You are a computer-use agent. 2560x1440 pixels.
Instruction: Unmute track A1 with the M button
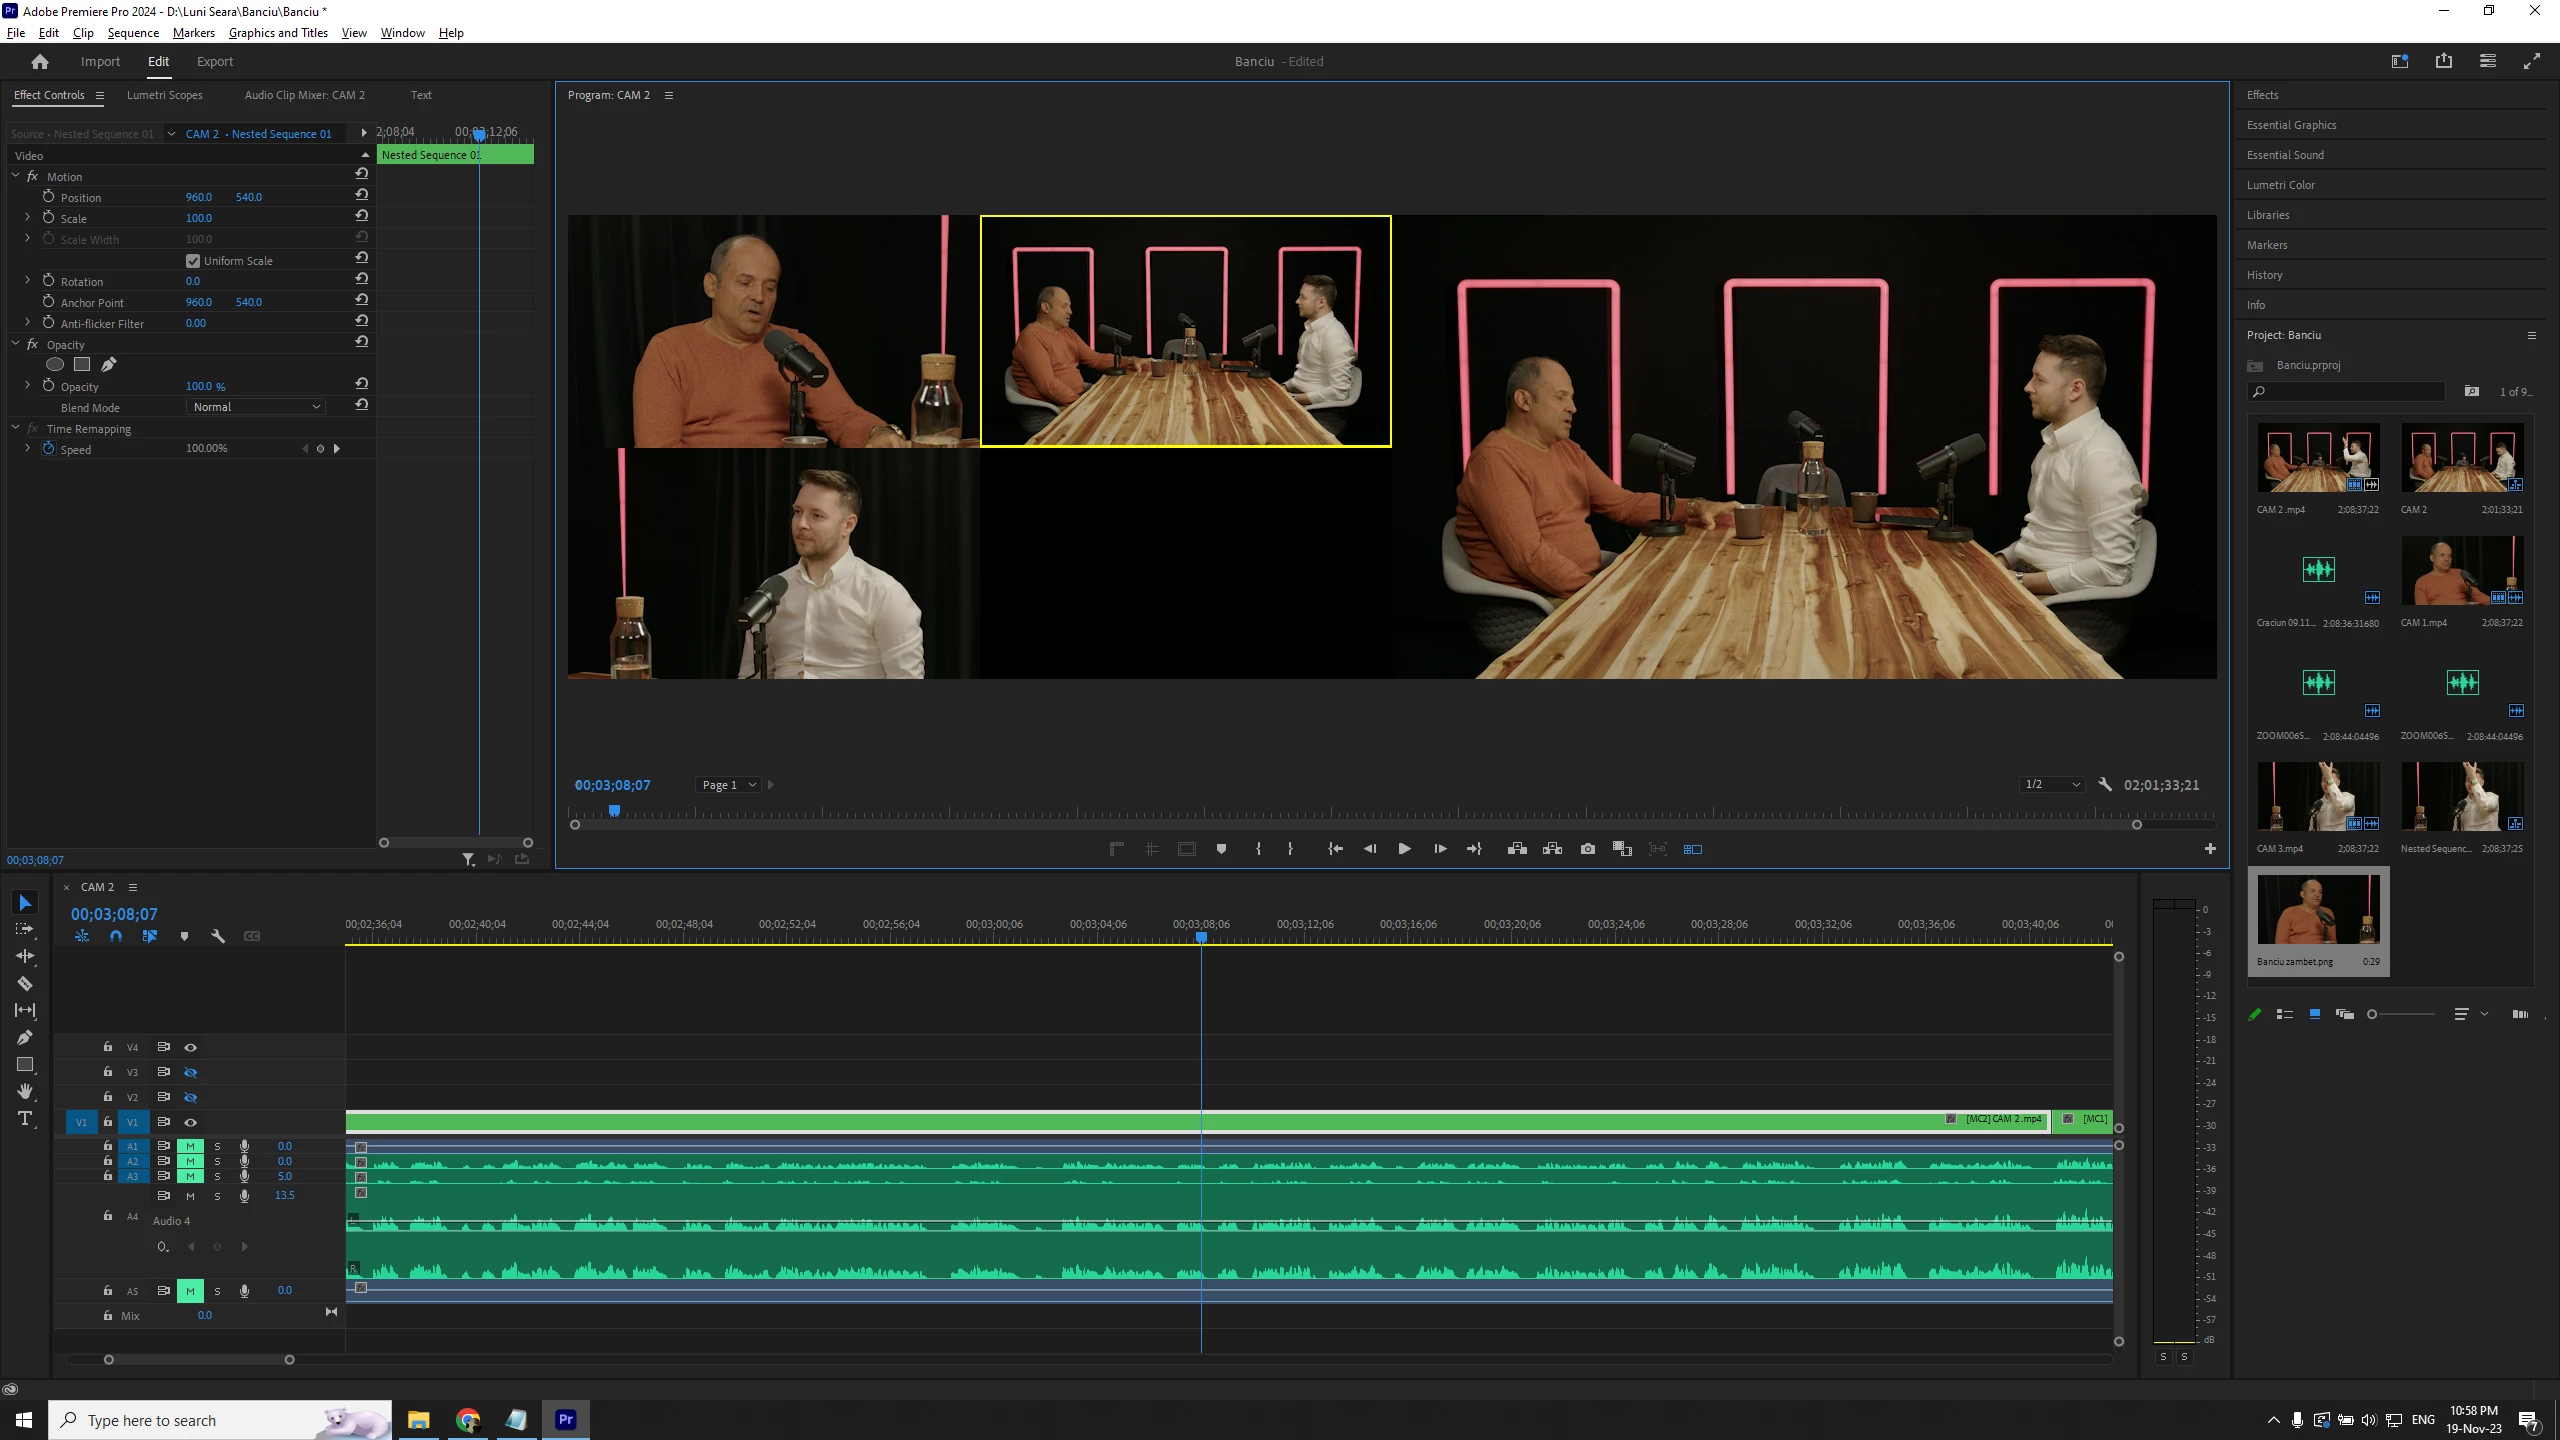pos(190,1146)
